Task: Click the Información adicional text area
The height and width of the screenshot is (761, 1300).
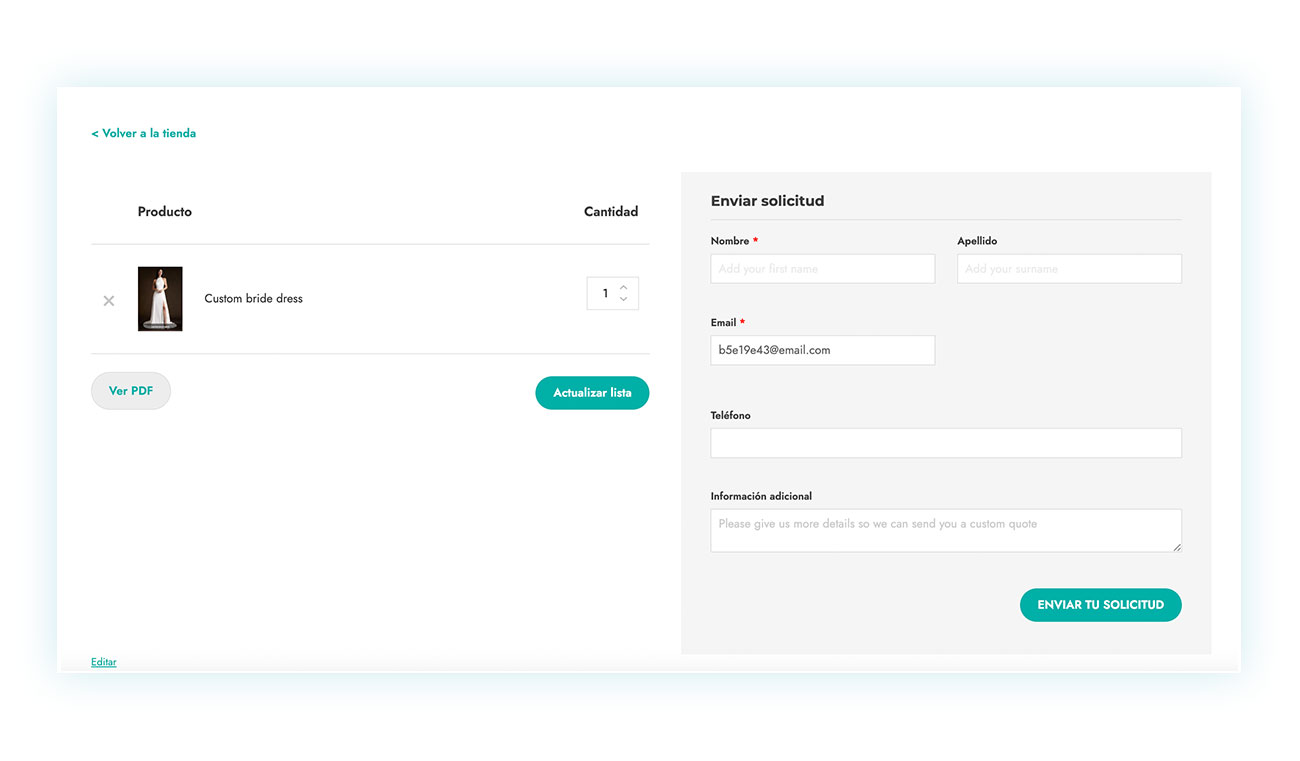Action: pos(946,530)
